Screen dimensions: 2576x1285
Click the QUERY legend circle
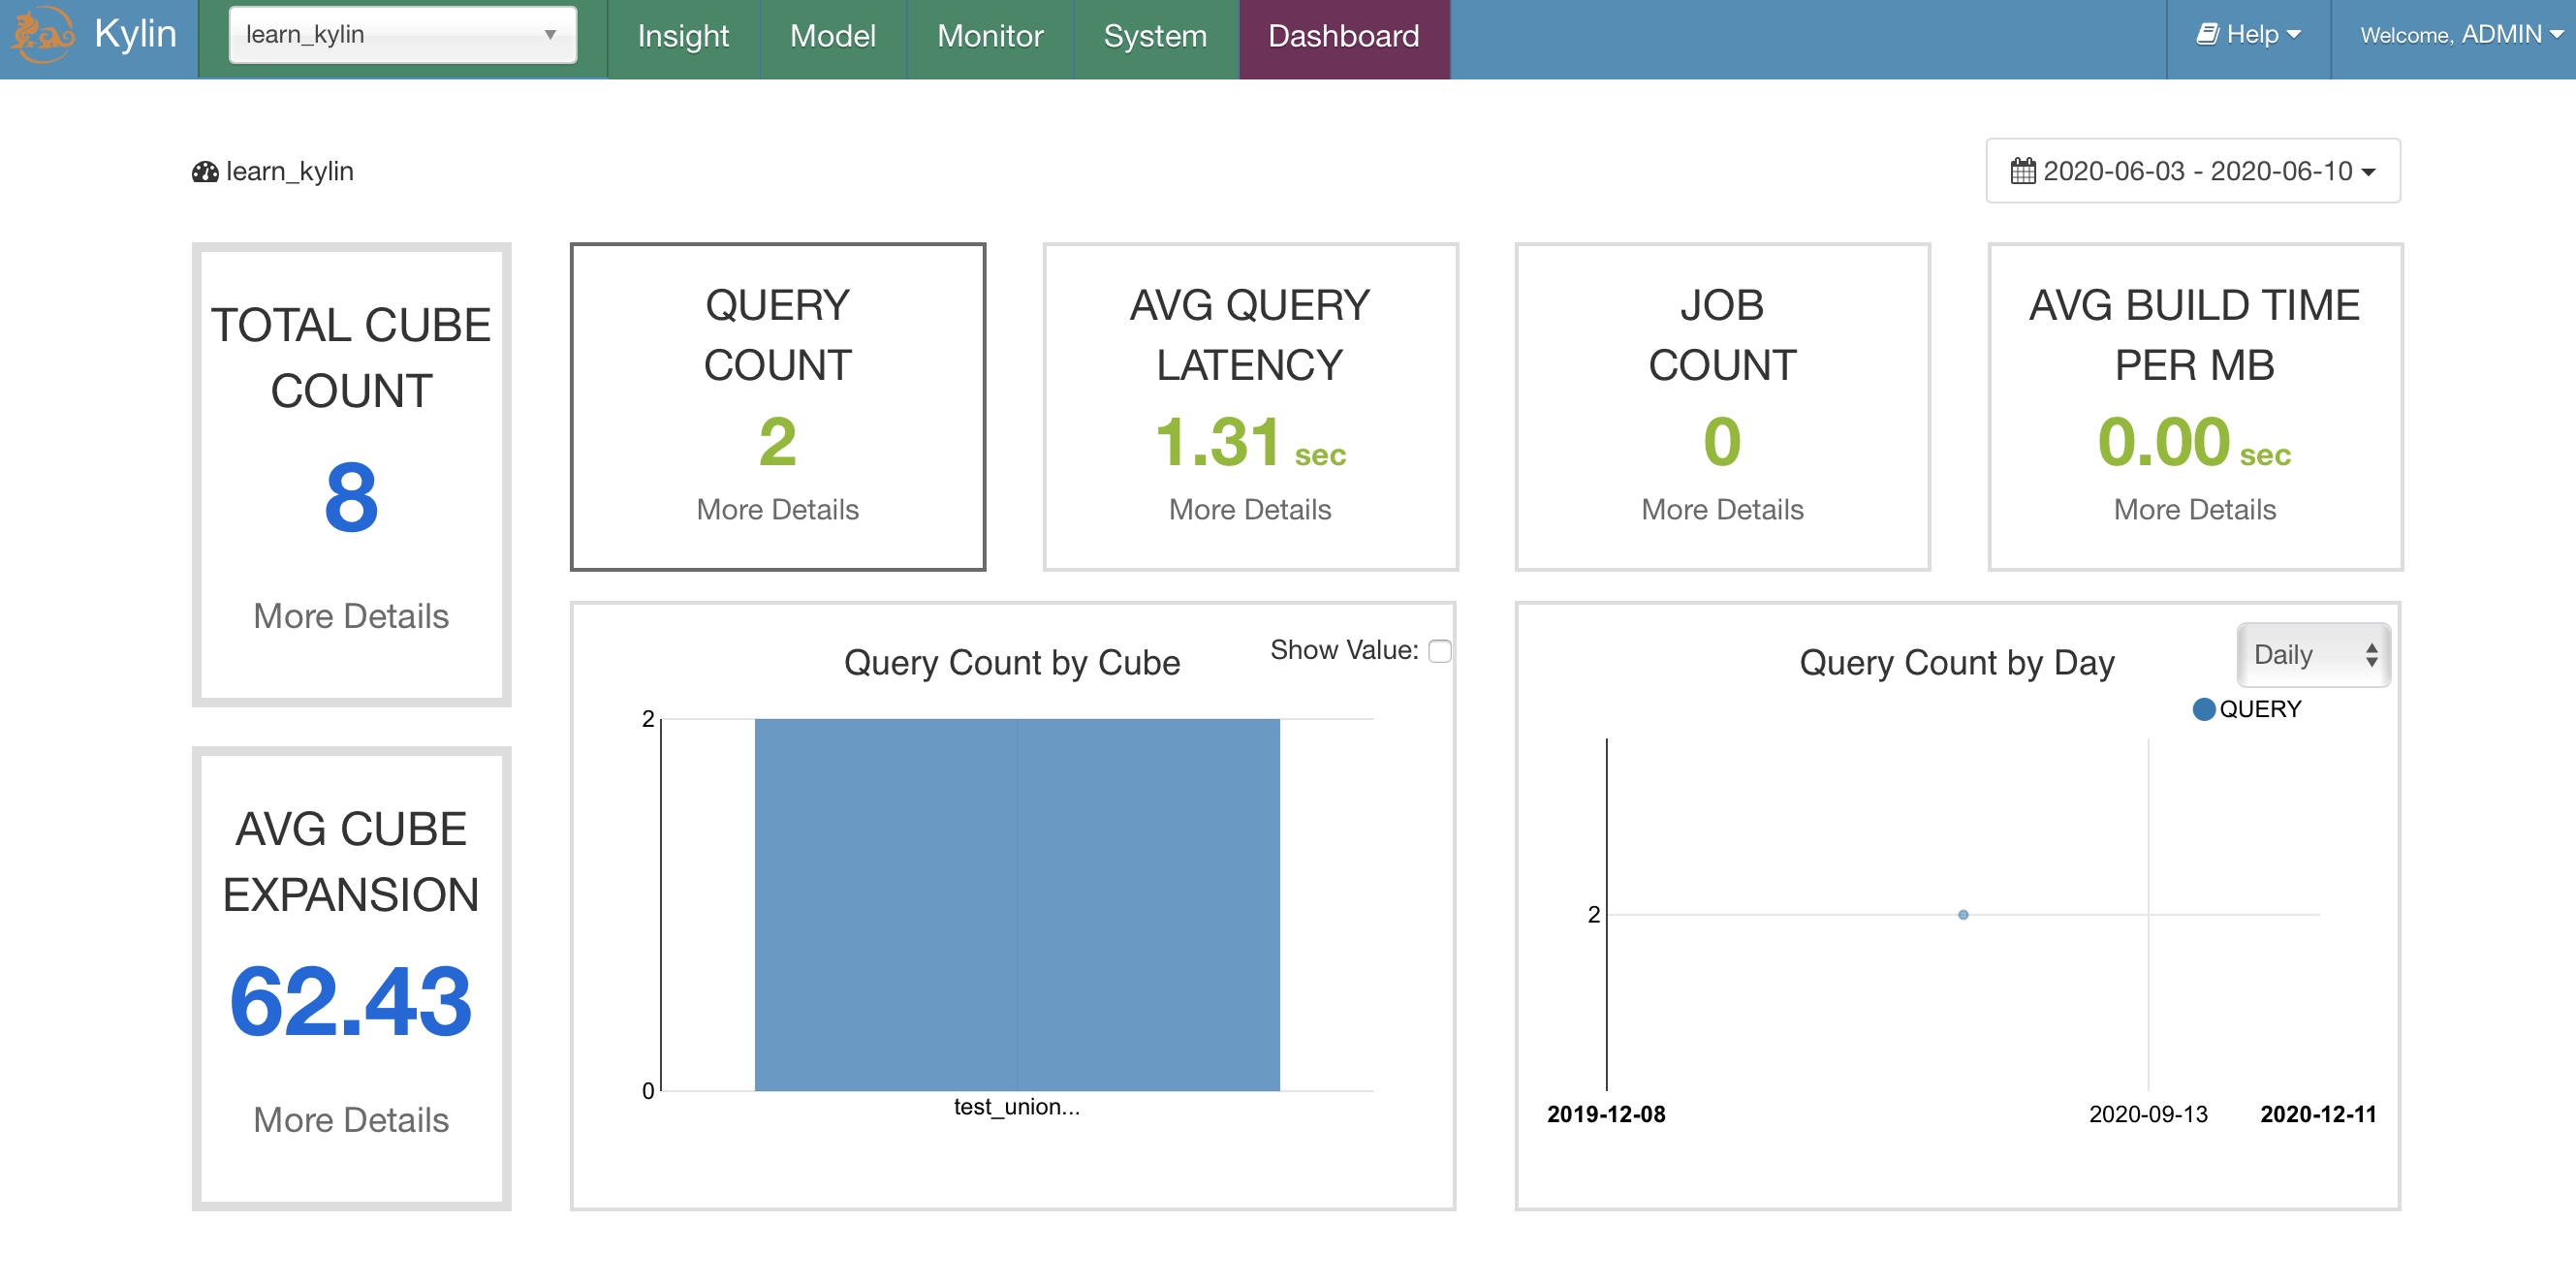[2203, 709]
